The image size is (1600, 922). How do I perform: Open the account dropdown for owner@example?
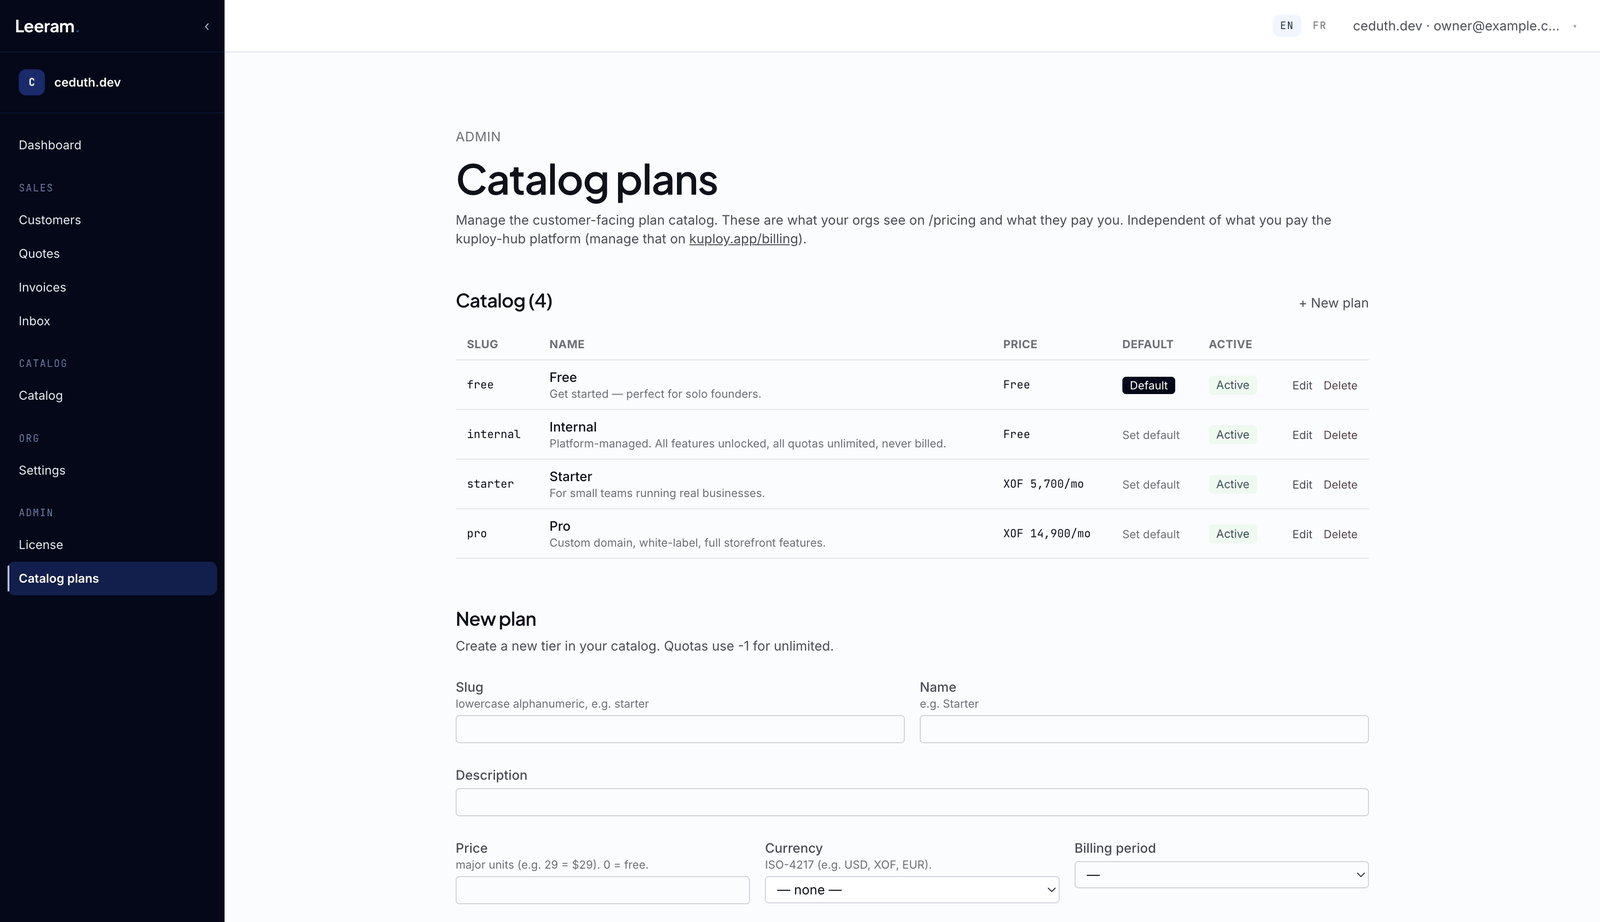pyautogui.click(x=1465, y=26)
